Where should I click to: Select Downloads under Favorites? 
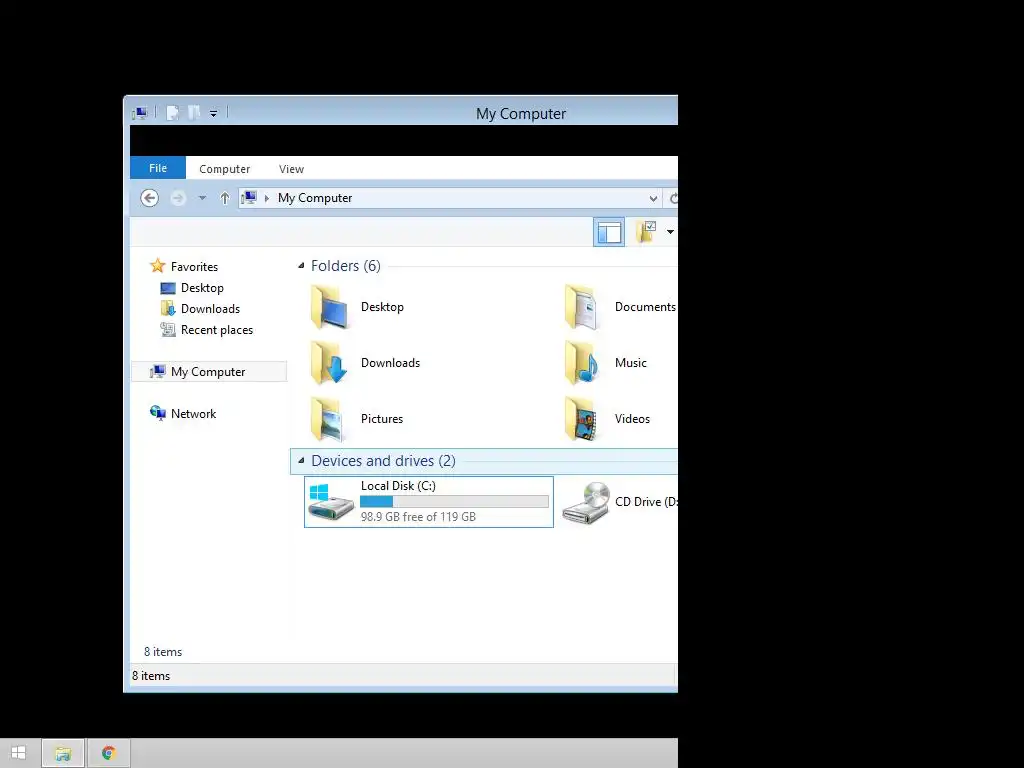coord(210,309)
